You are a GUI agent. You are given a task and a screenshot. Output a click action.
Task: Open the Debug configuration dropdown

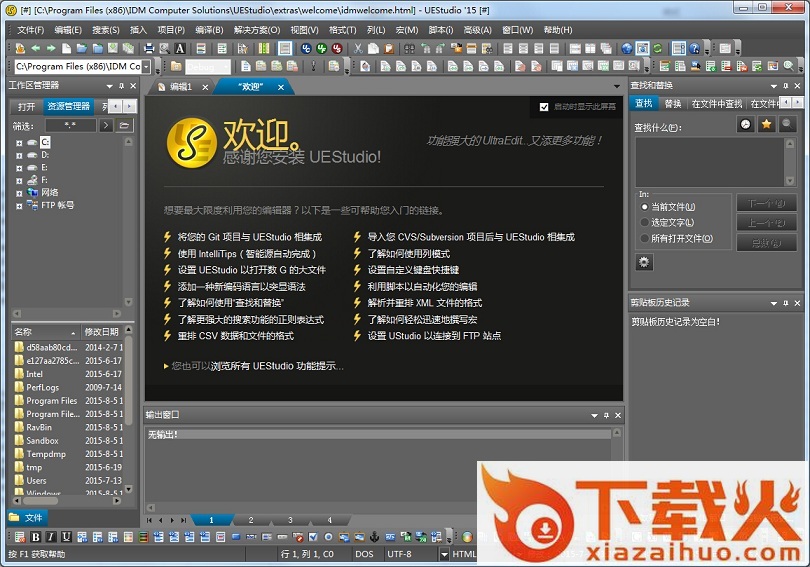[x=226, y=67]
